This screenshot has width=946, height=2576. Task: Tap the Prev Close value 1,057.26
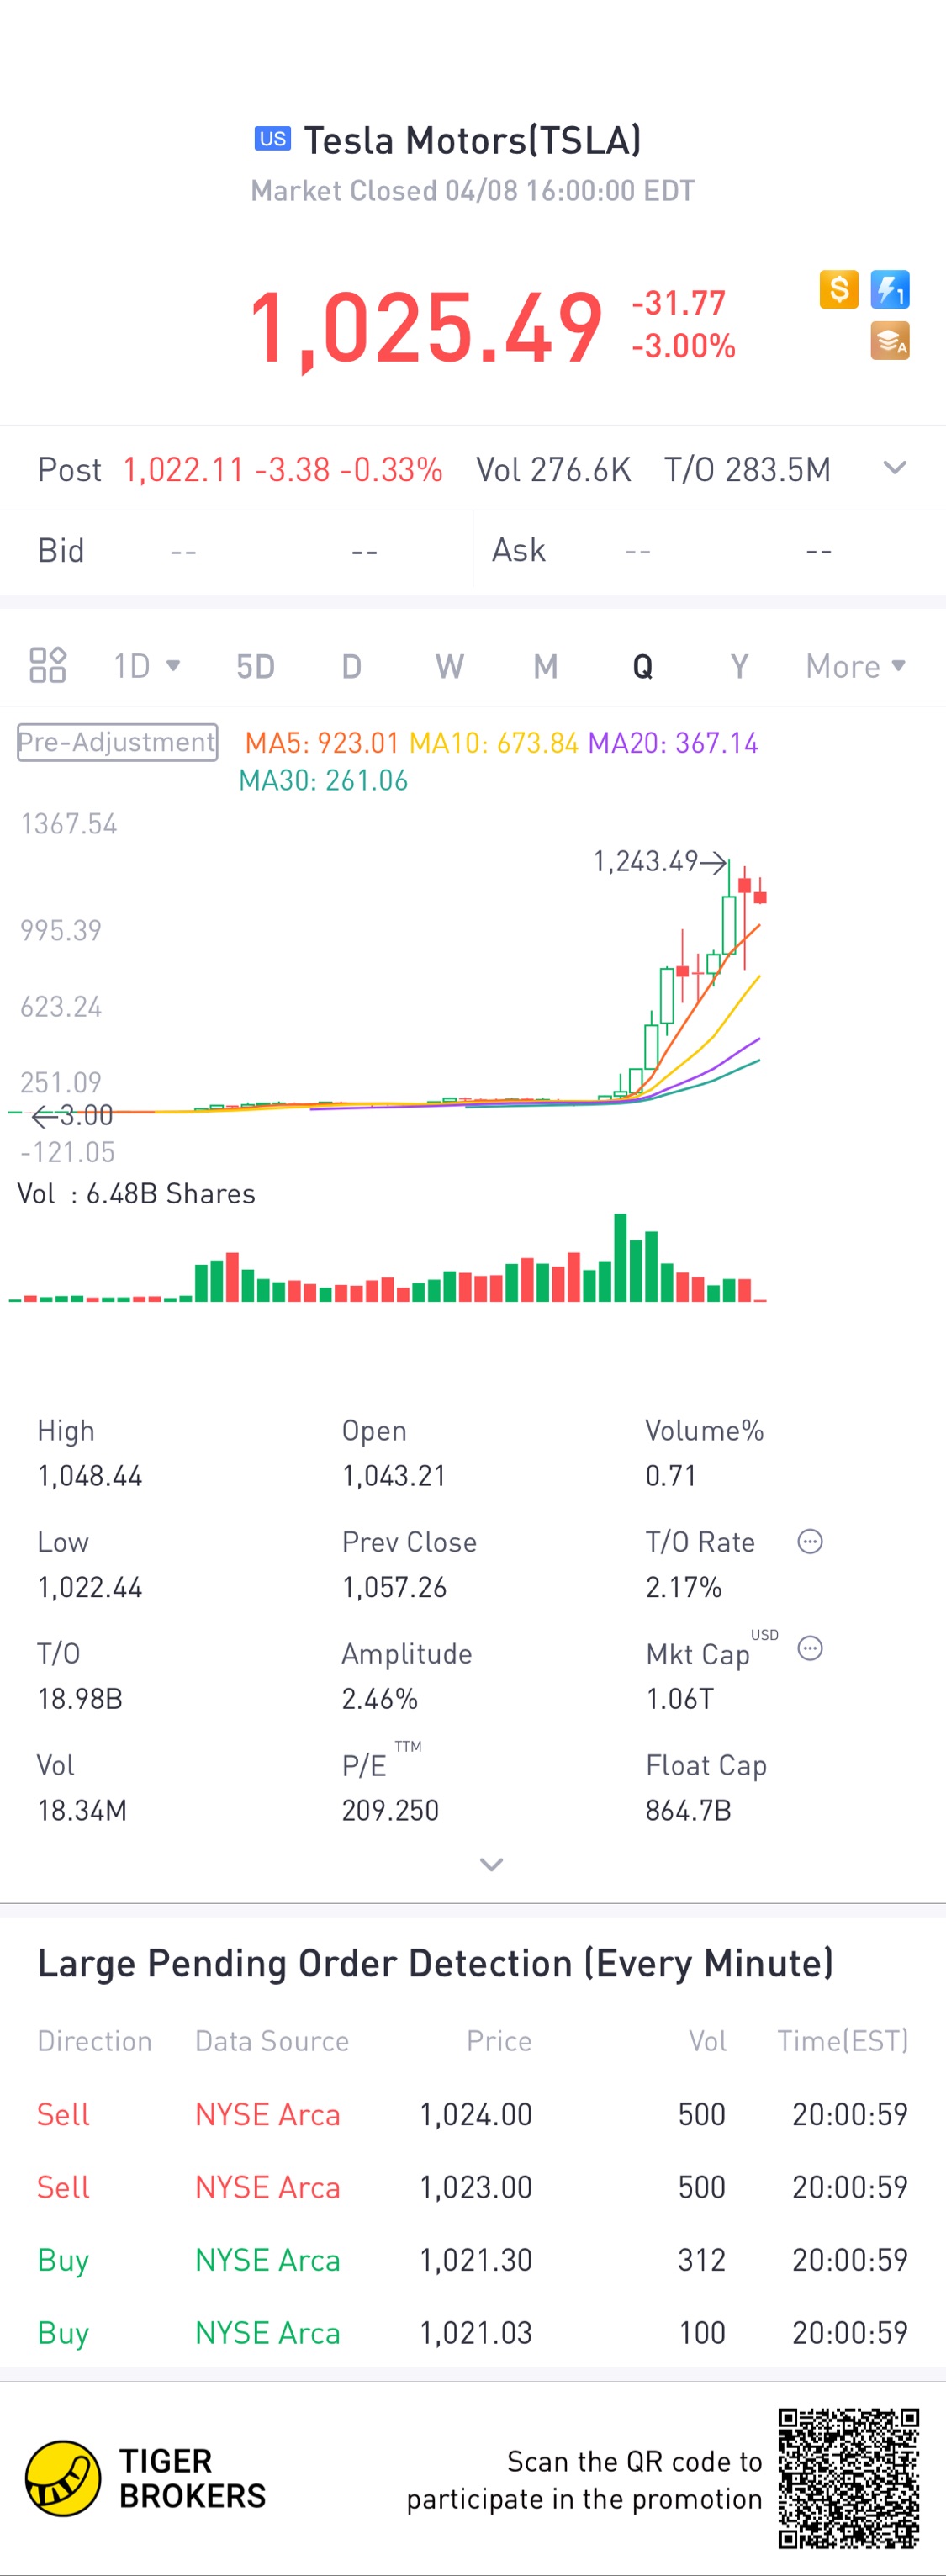tap(394, 1587)
